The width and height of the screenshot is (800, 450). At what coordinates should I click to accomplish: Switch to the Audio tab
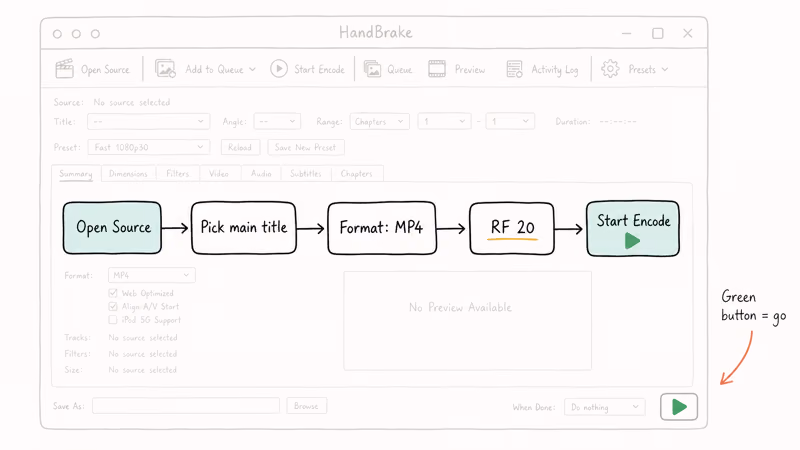click(x=261, y=173)
